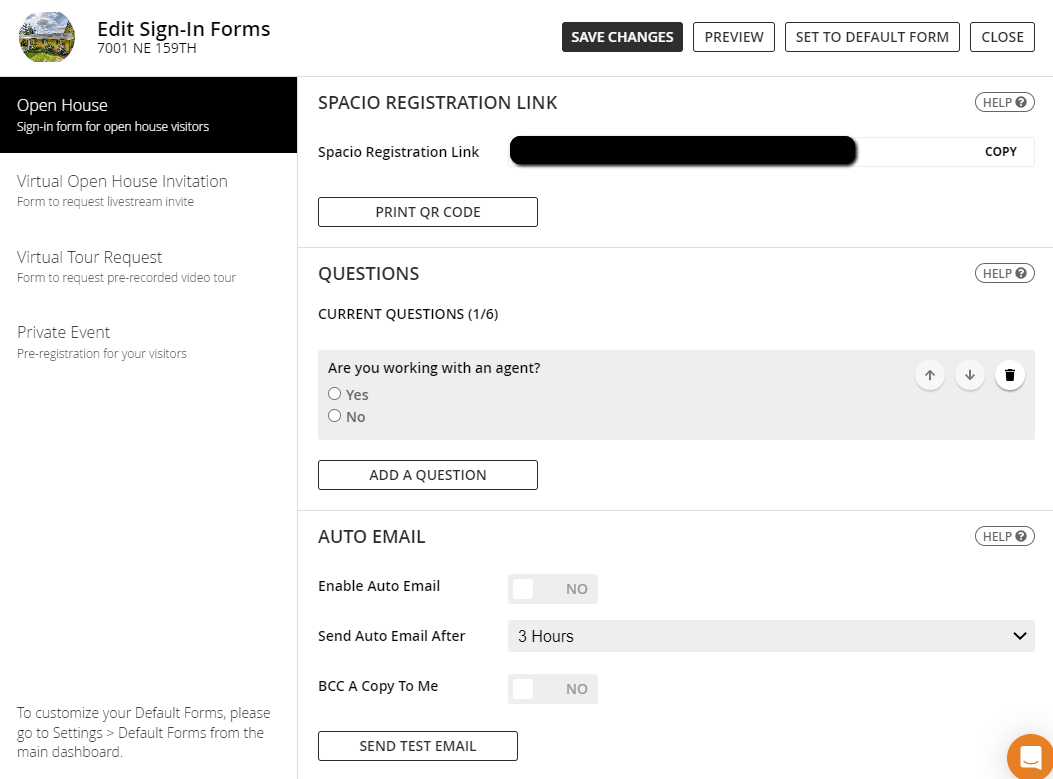The width and height of the screenshot is (1053, 779).
Task: Click ADD A QUESTION
Action: click(427, 474)
